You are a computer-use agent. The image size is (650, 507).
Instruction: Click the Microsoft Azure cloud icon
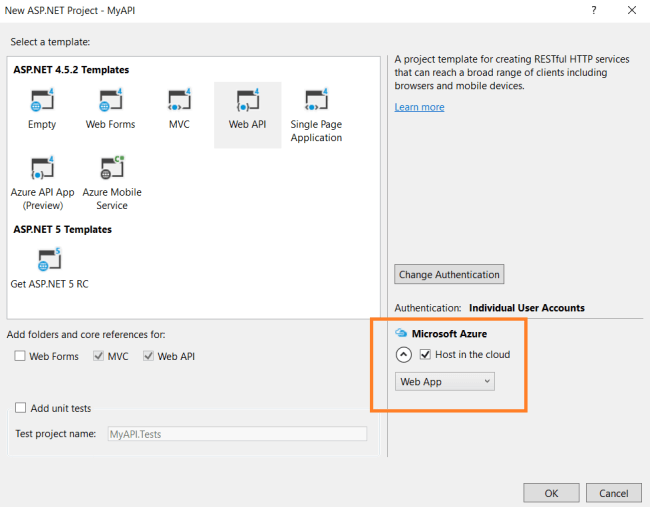401,333
